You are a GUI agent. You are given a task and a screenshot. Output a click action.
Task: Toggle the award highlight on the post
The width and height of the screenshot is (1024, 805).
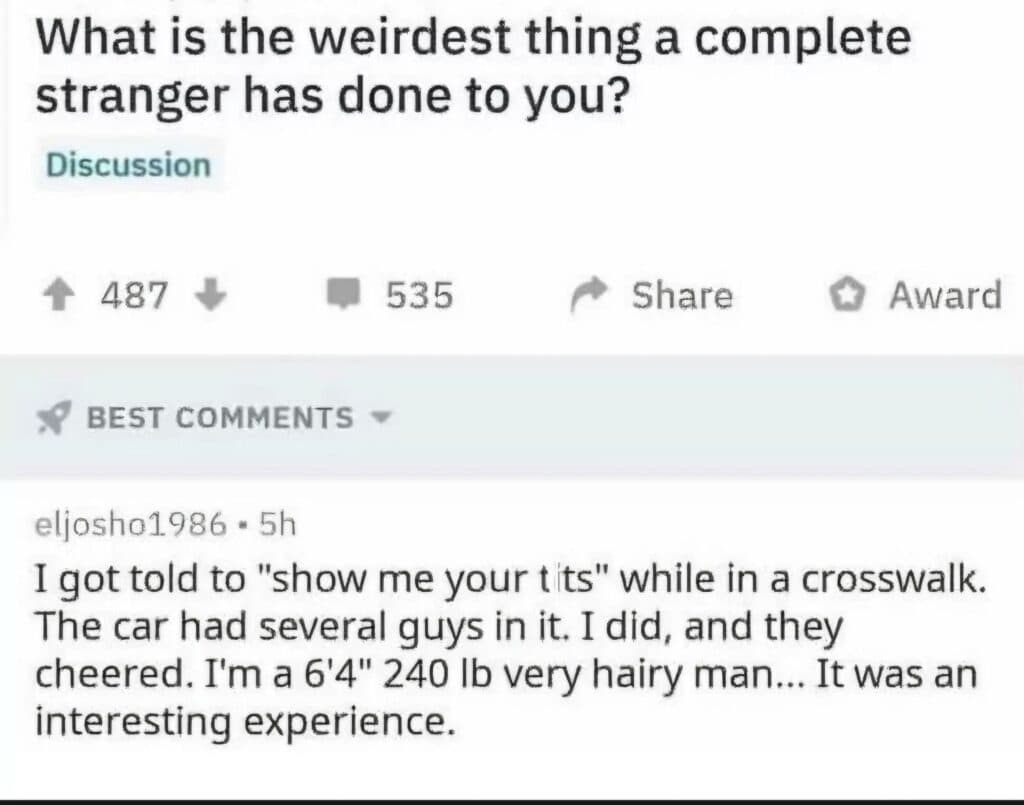click(848, 293)
